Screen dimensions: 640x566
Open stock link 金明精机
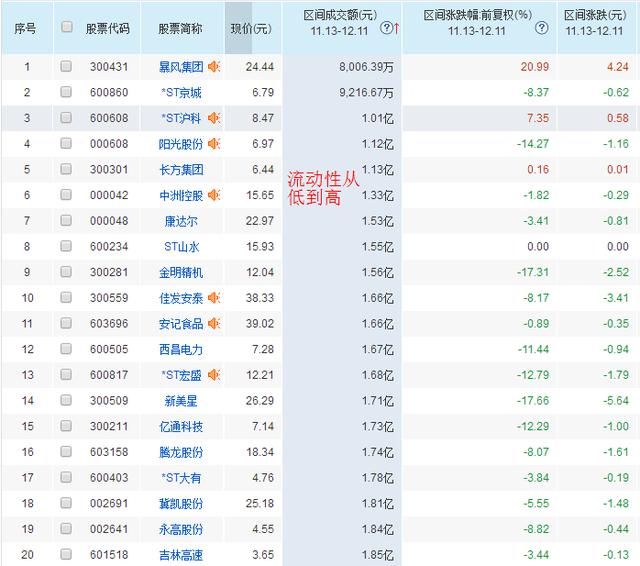click(x=181, y=272)
